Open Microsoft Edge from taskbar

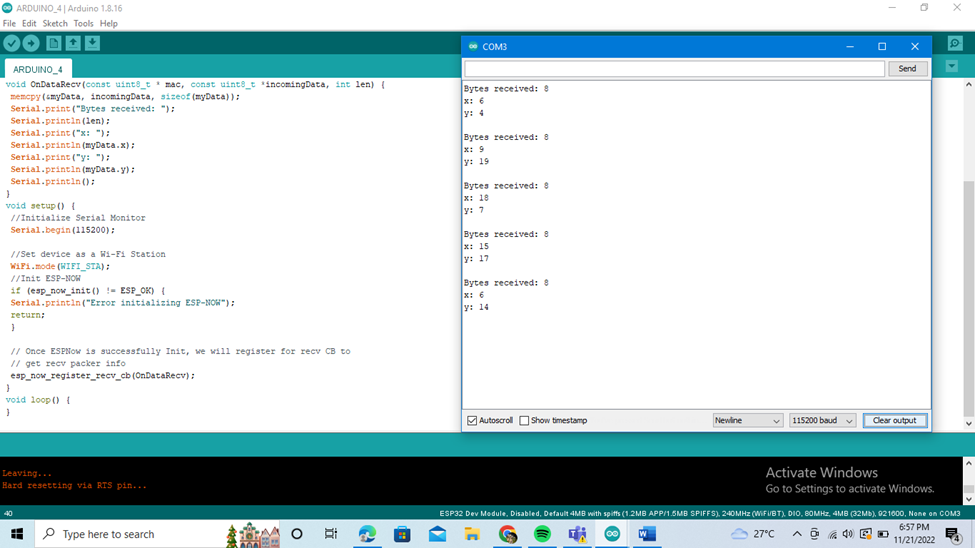367,534
